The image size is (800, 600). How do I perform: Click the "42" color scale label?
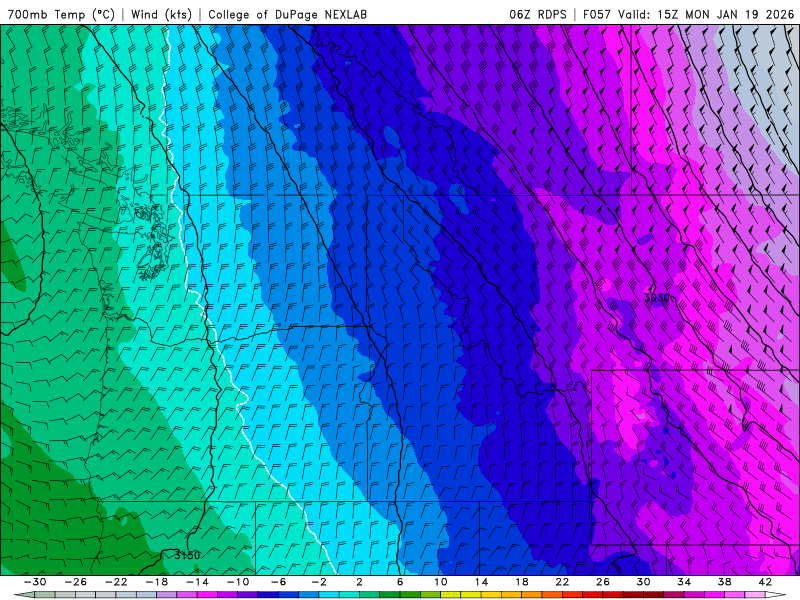(765, 582)
